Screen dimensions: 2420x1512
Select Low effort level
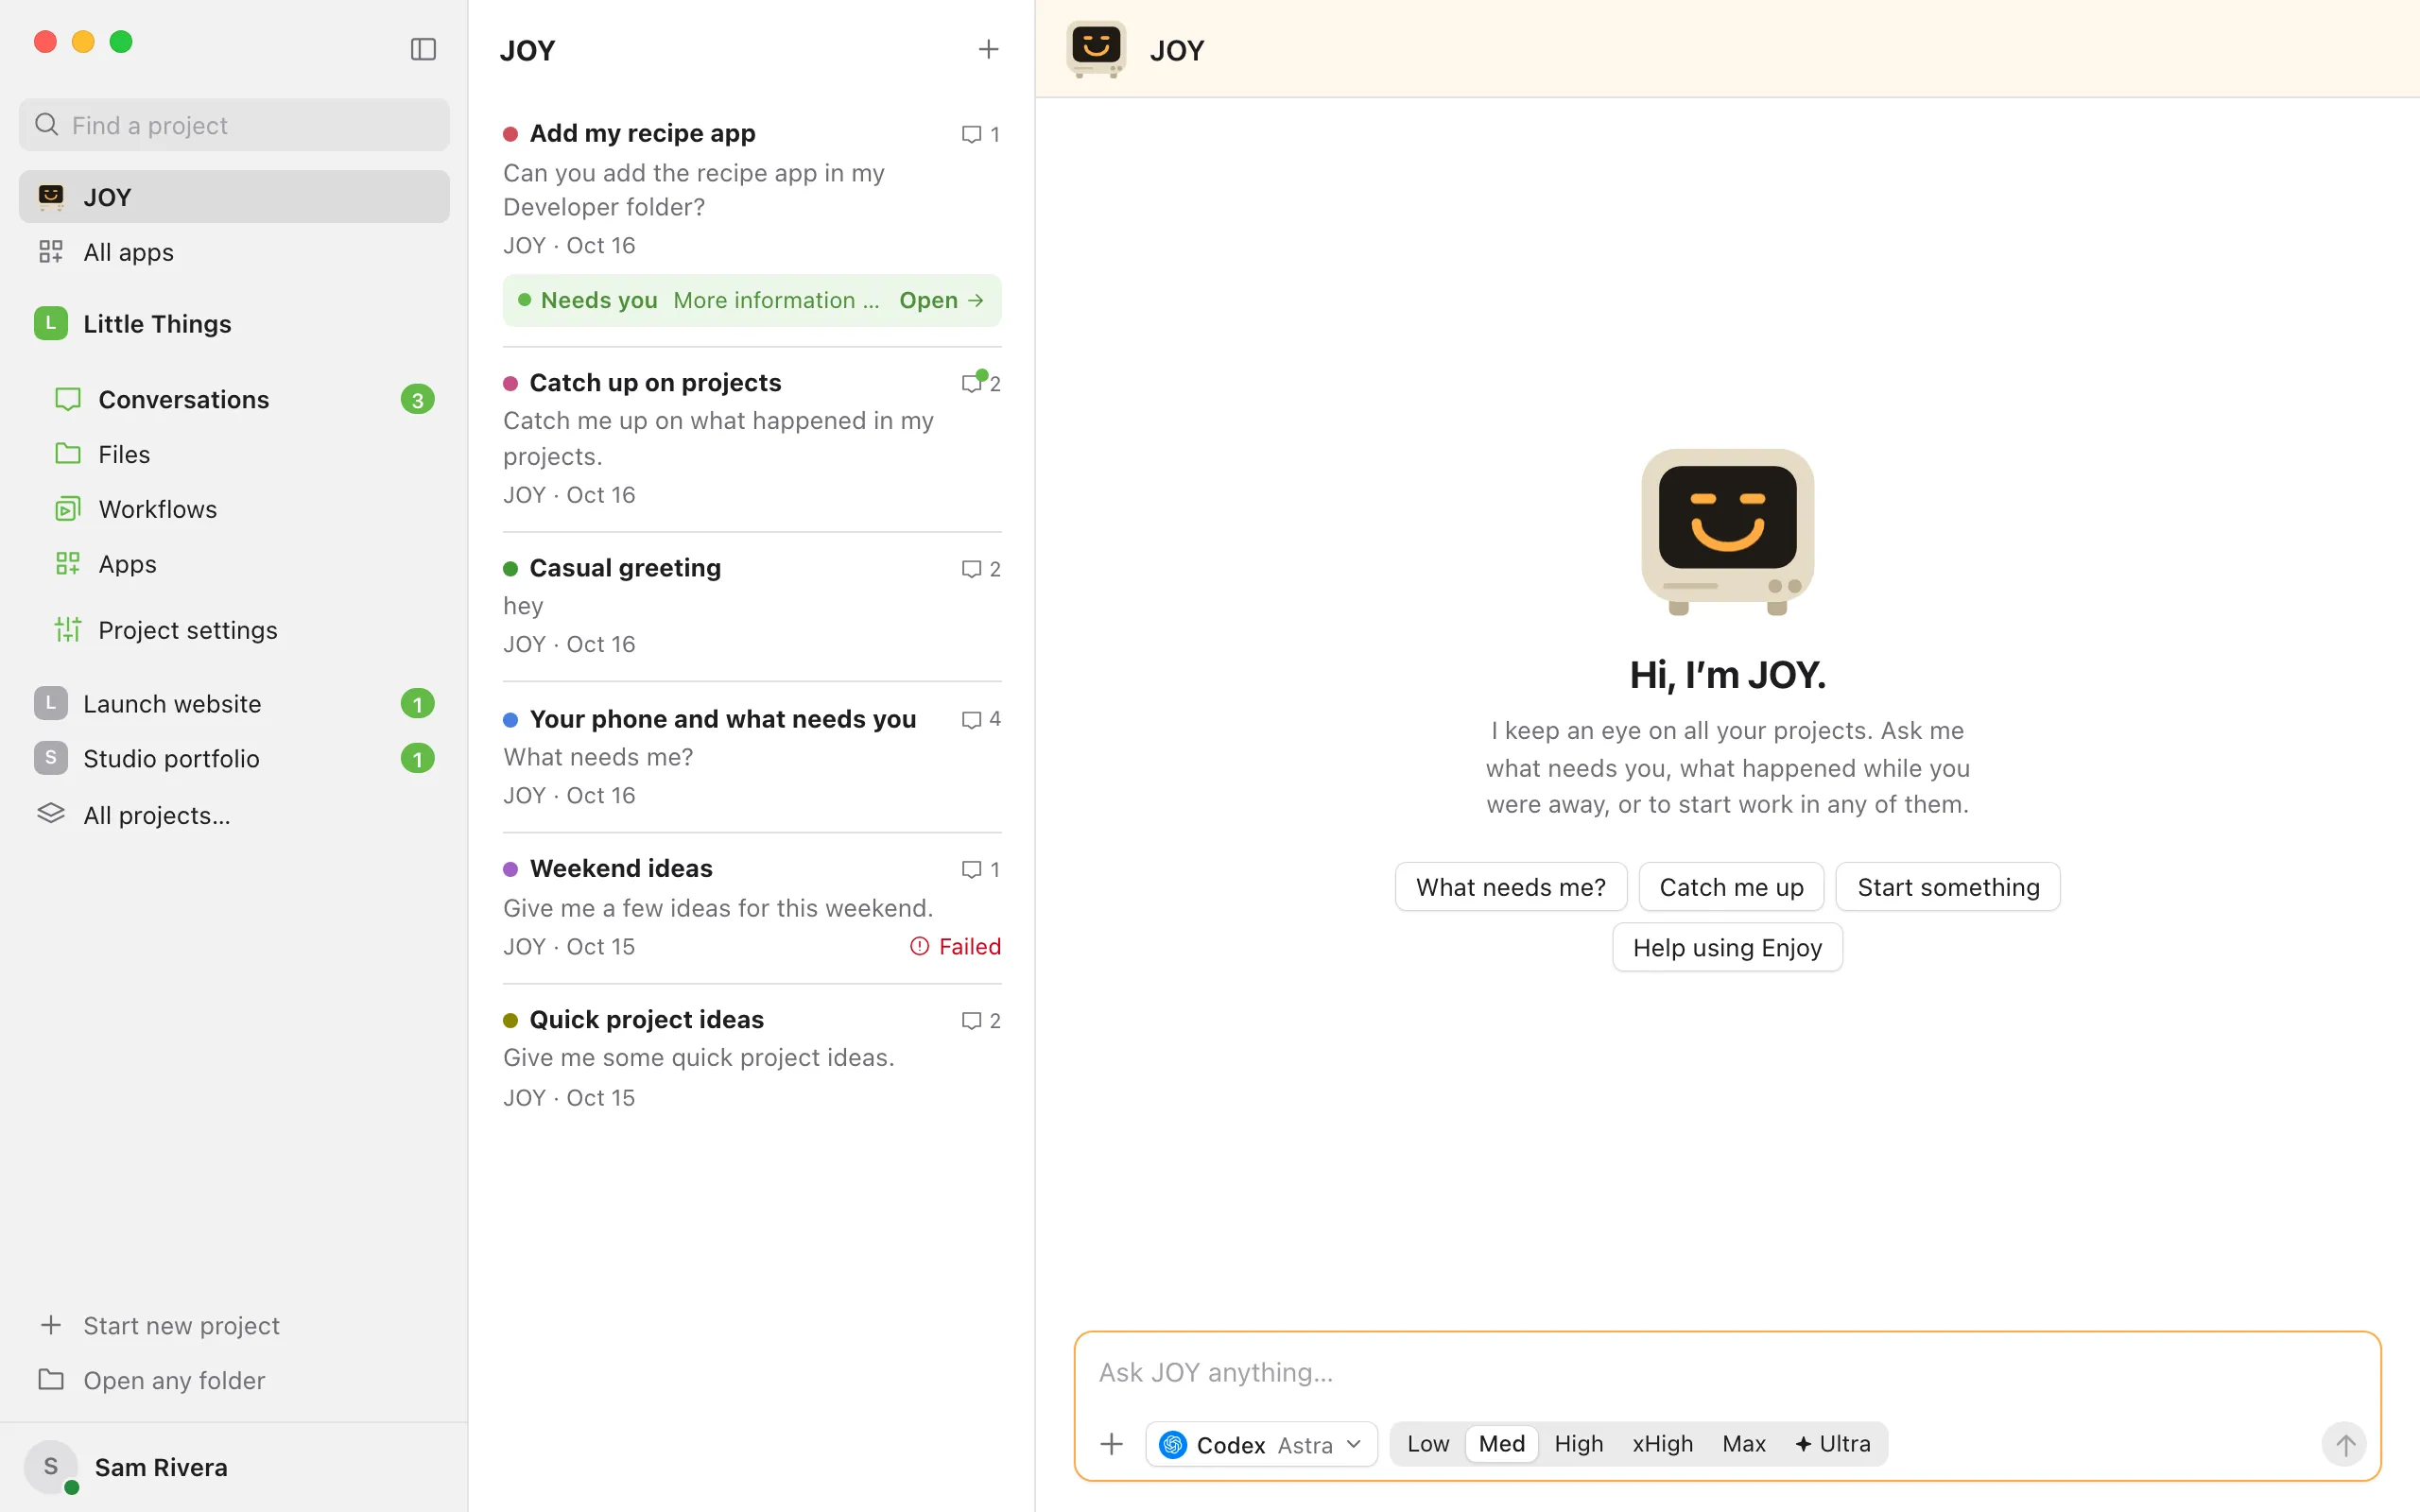(x=1428, y=1444)
